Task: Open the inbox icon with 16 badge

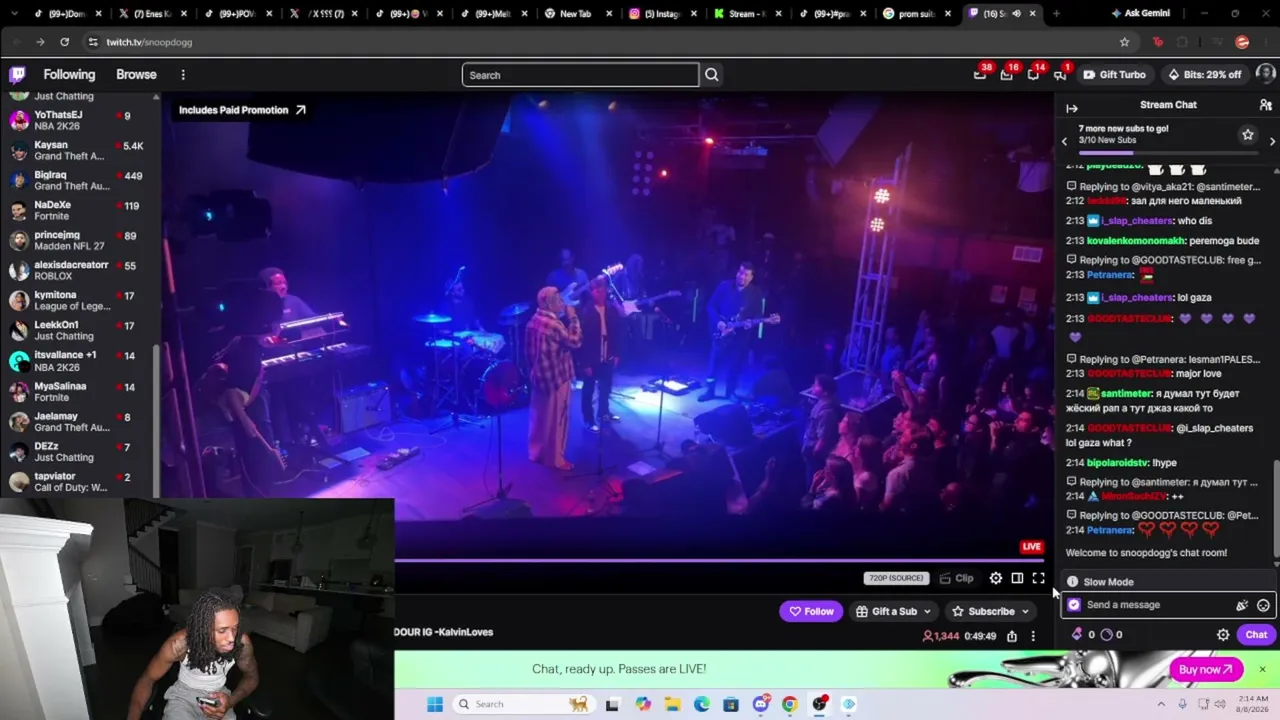Action: tap(1006, 75)
